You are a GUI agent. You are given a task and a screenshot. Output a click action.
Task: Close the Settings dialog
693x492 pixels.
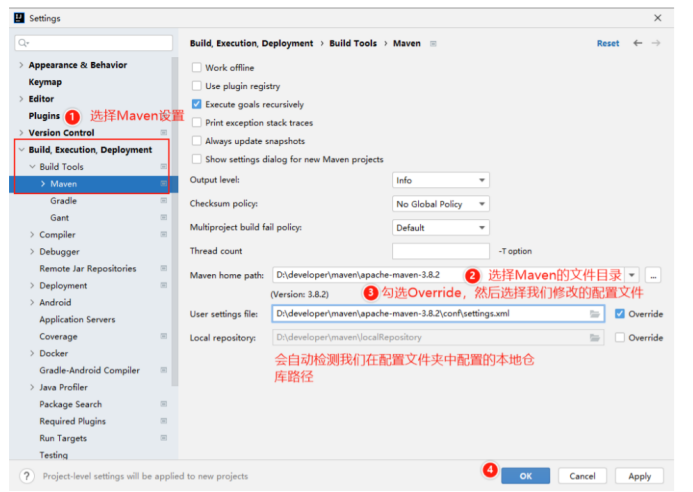pyautogui.click(x=658, y=18)
